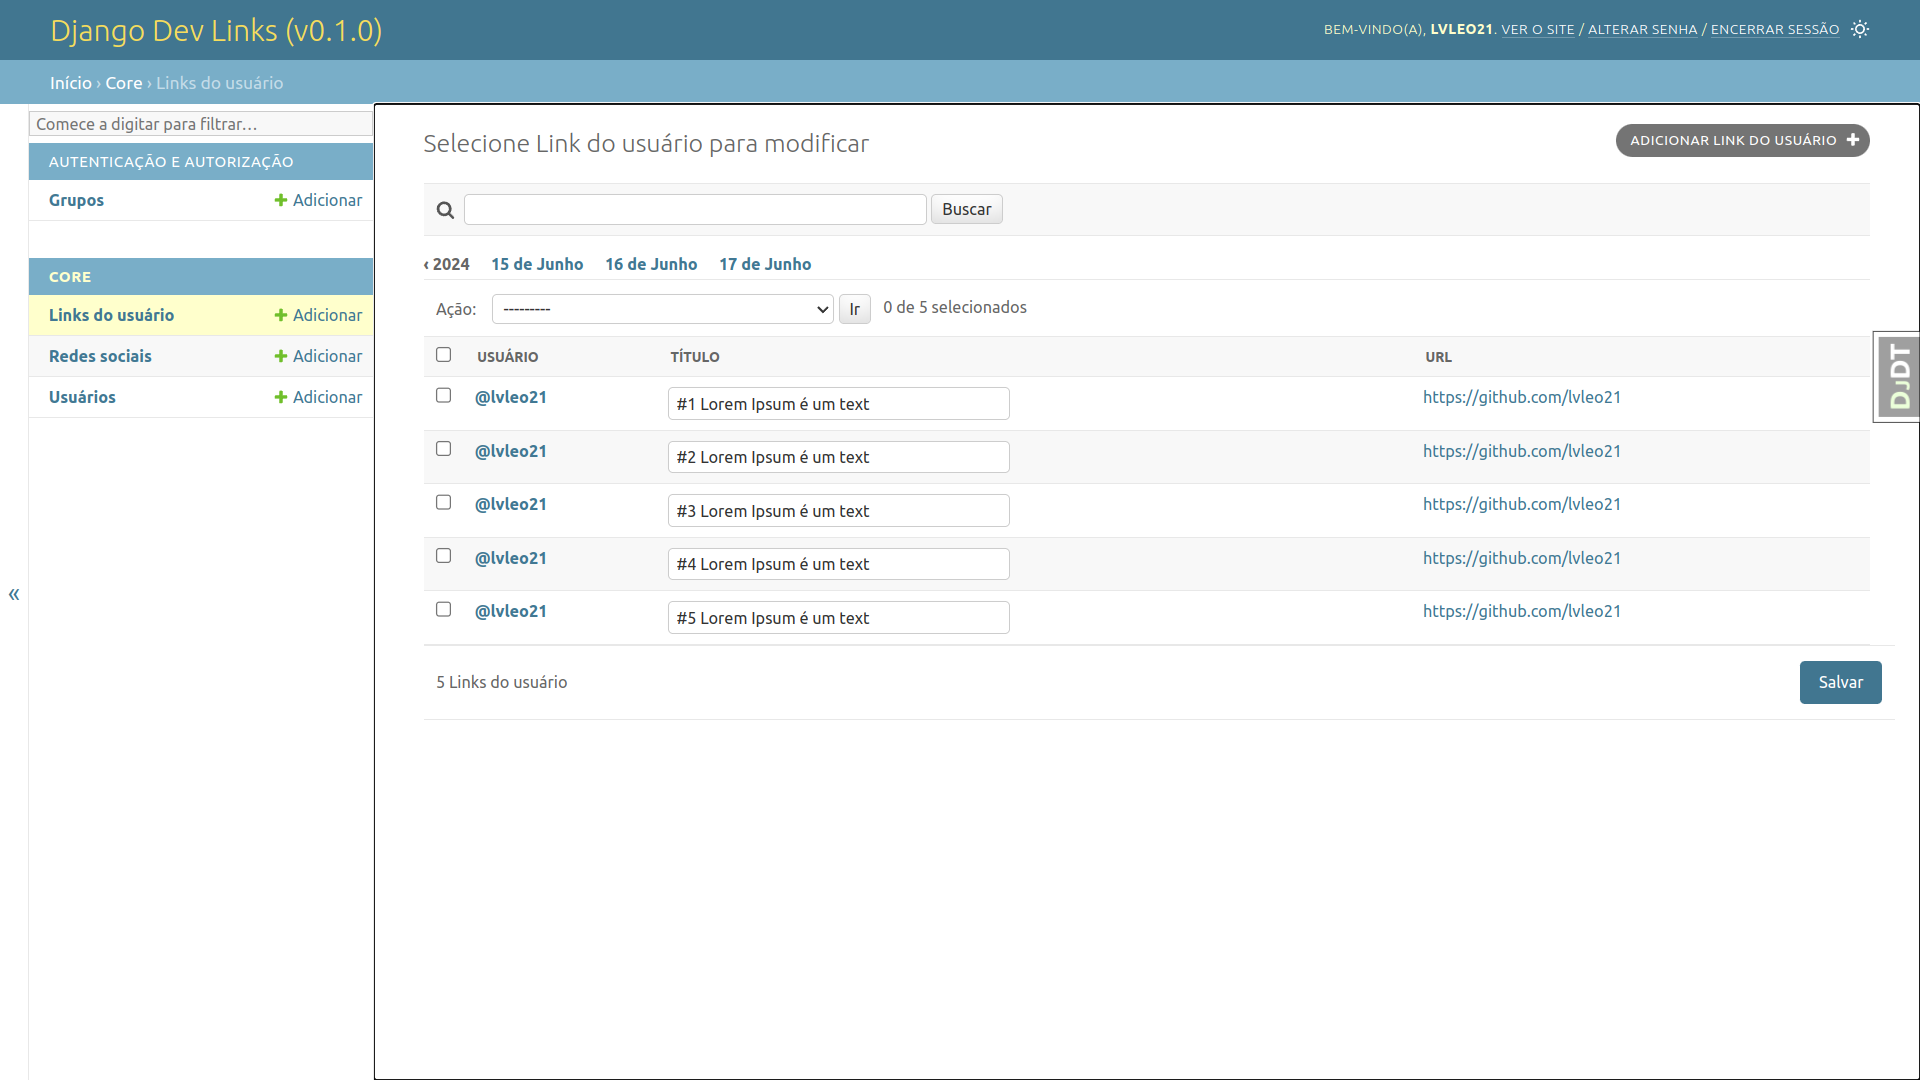The image size is (1920, 1080).
Task: Toggle checkbox for #3 Lorem Ipsum row
Action: point(444,502)
